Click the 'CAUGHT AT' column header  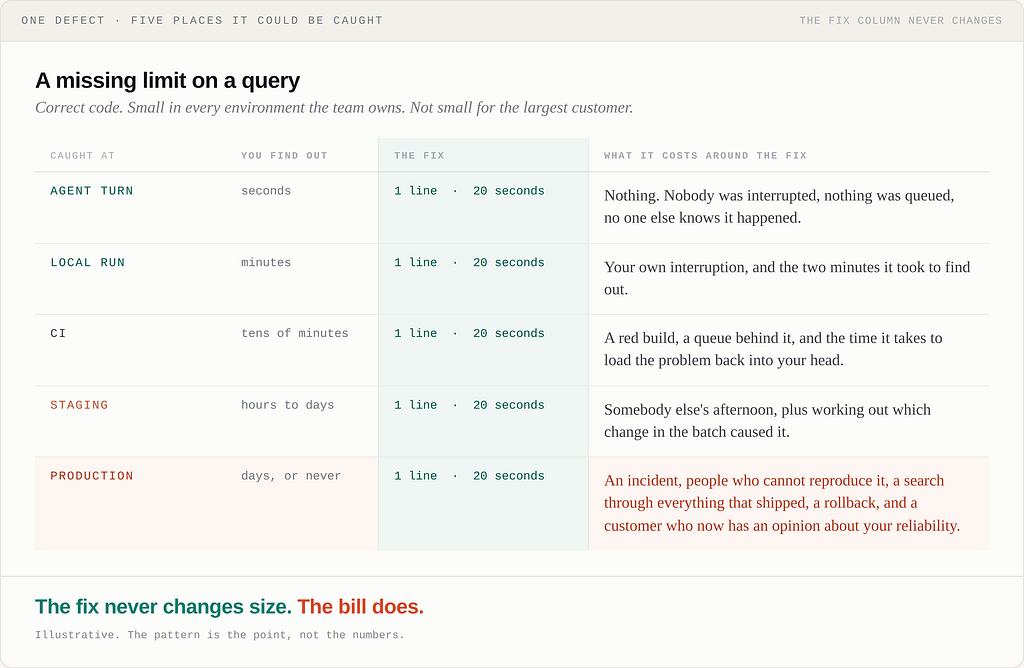click(82, 155)
